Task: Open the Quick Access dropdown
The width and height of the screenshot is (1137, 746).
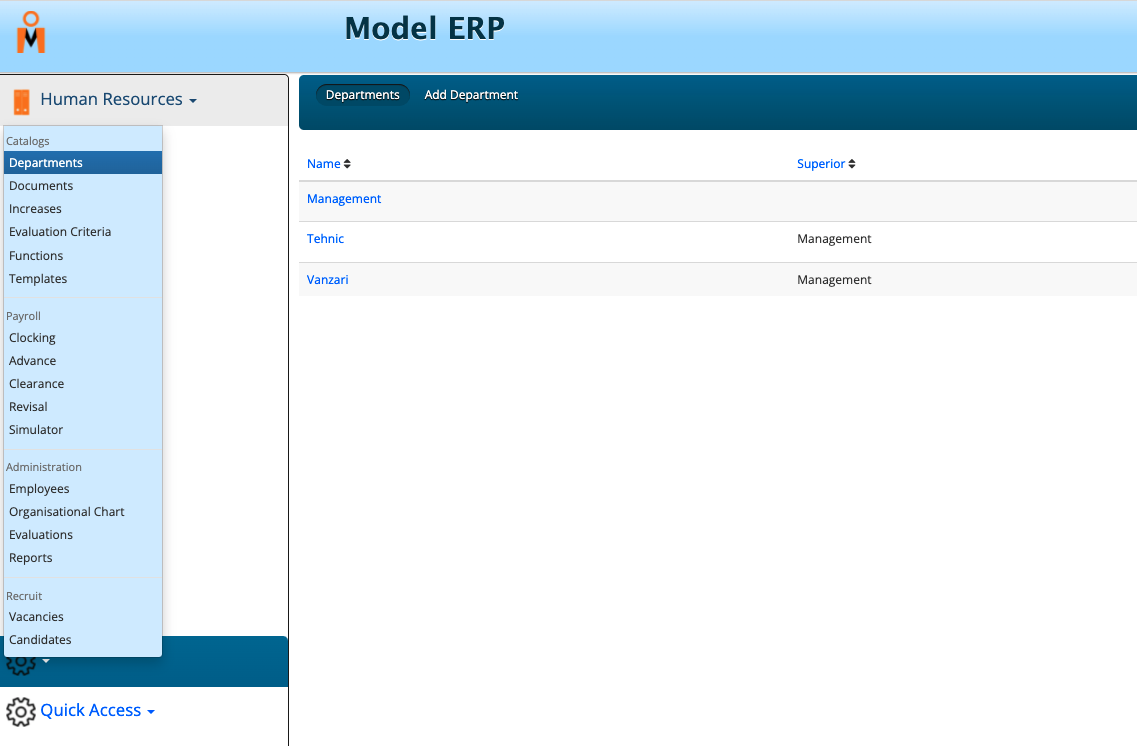Action: click(x=97, y=711)
